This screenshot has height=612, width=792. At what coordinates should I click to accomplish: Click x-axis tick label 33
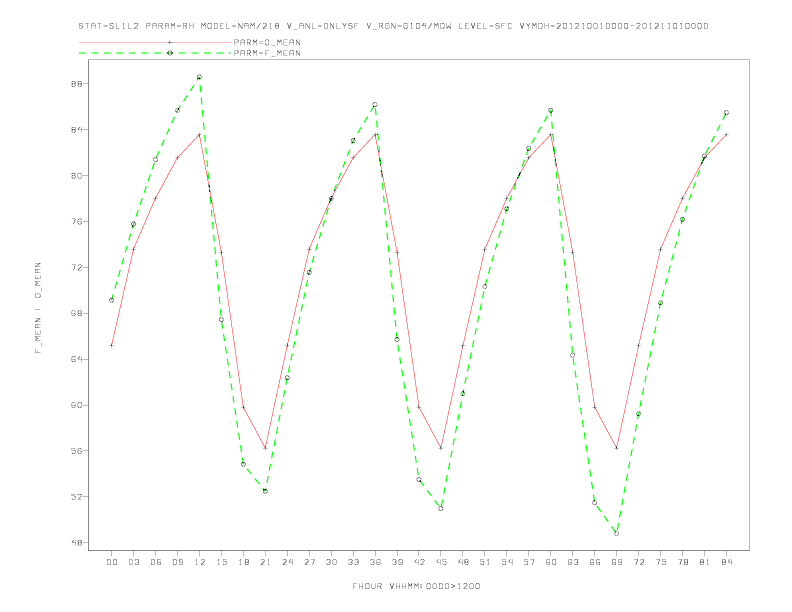pyautogui.click(x=353, y=562)
